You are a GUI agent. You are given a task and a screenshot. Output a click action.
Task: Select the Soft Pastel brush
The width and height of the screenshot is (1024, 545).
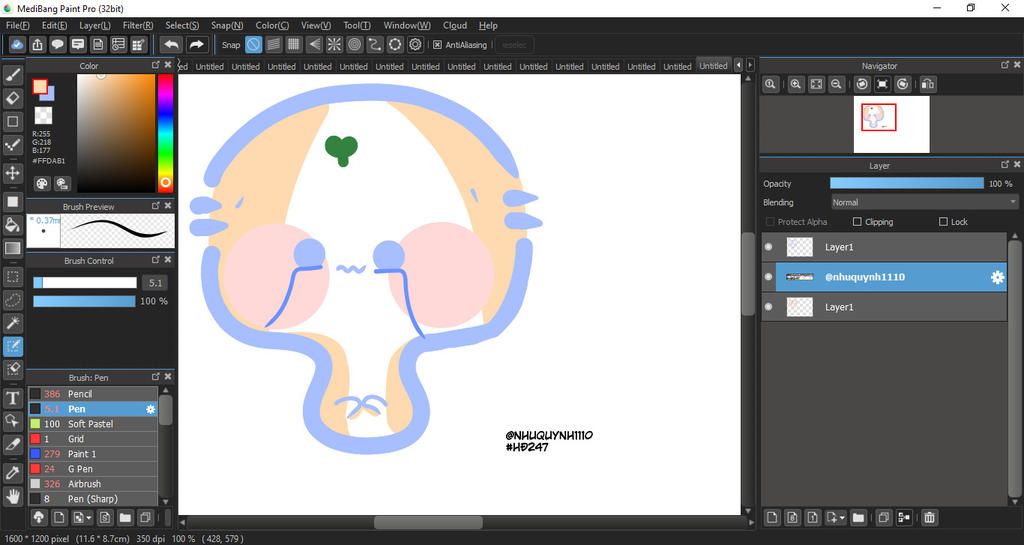pyautogui.click(x=93, y=424)
